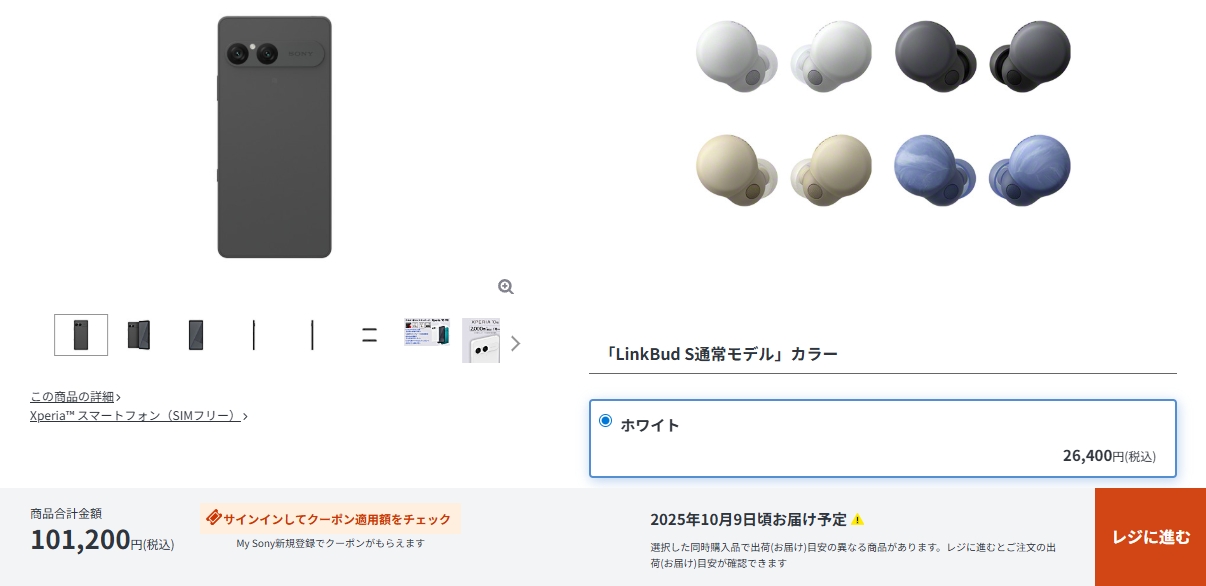Select the ホワイト radio button
1206x586 pixels.
click(605, 421)
